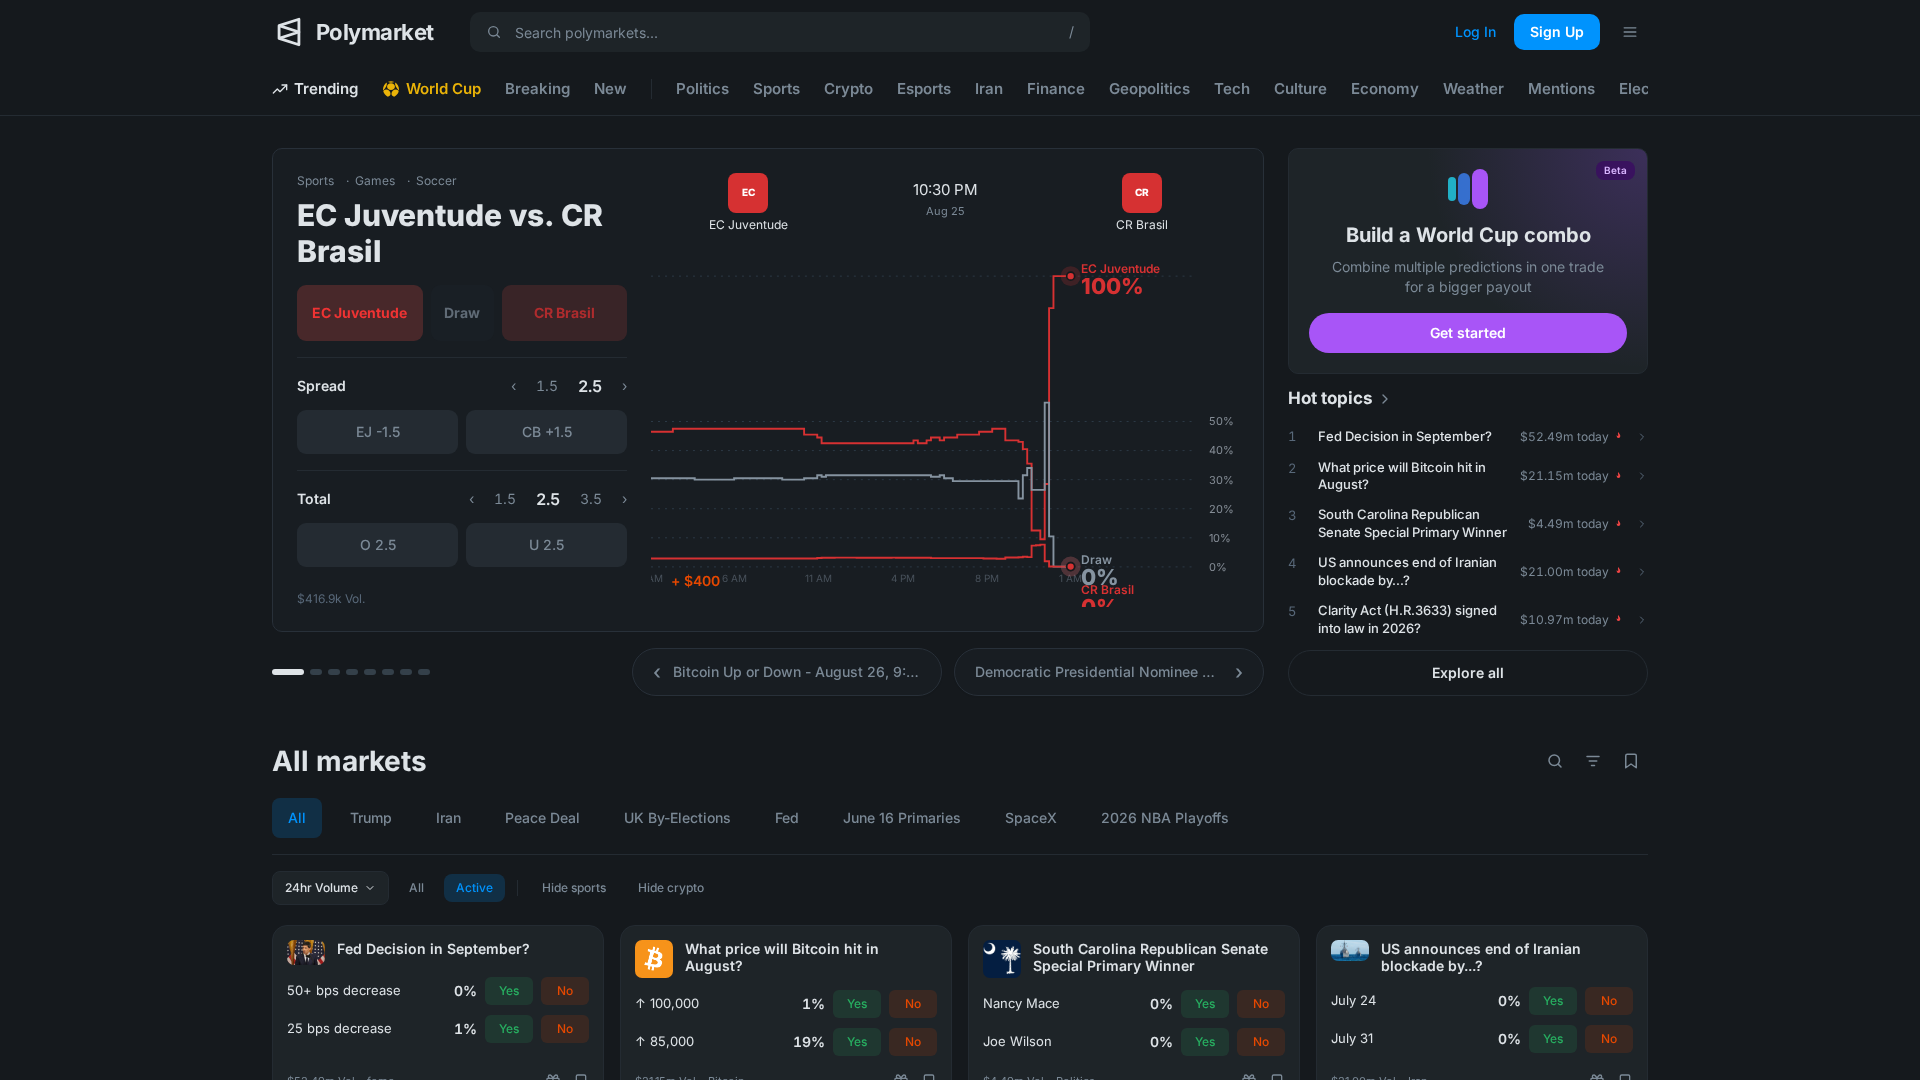Screen dimensions: 1920x1080
Task: Buy Yes on Nancy Mace
Action: tap(1205, 1004)
